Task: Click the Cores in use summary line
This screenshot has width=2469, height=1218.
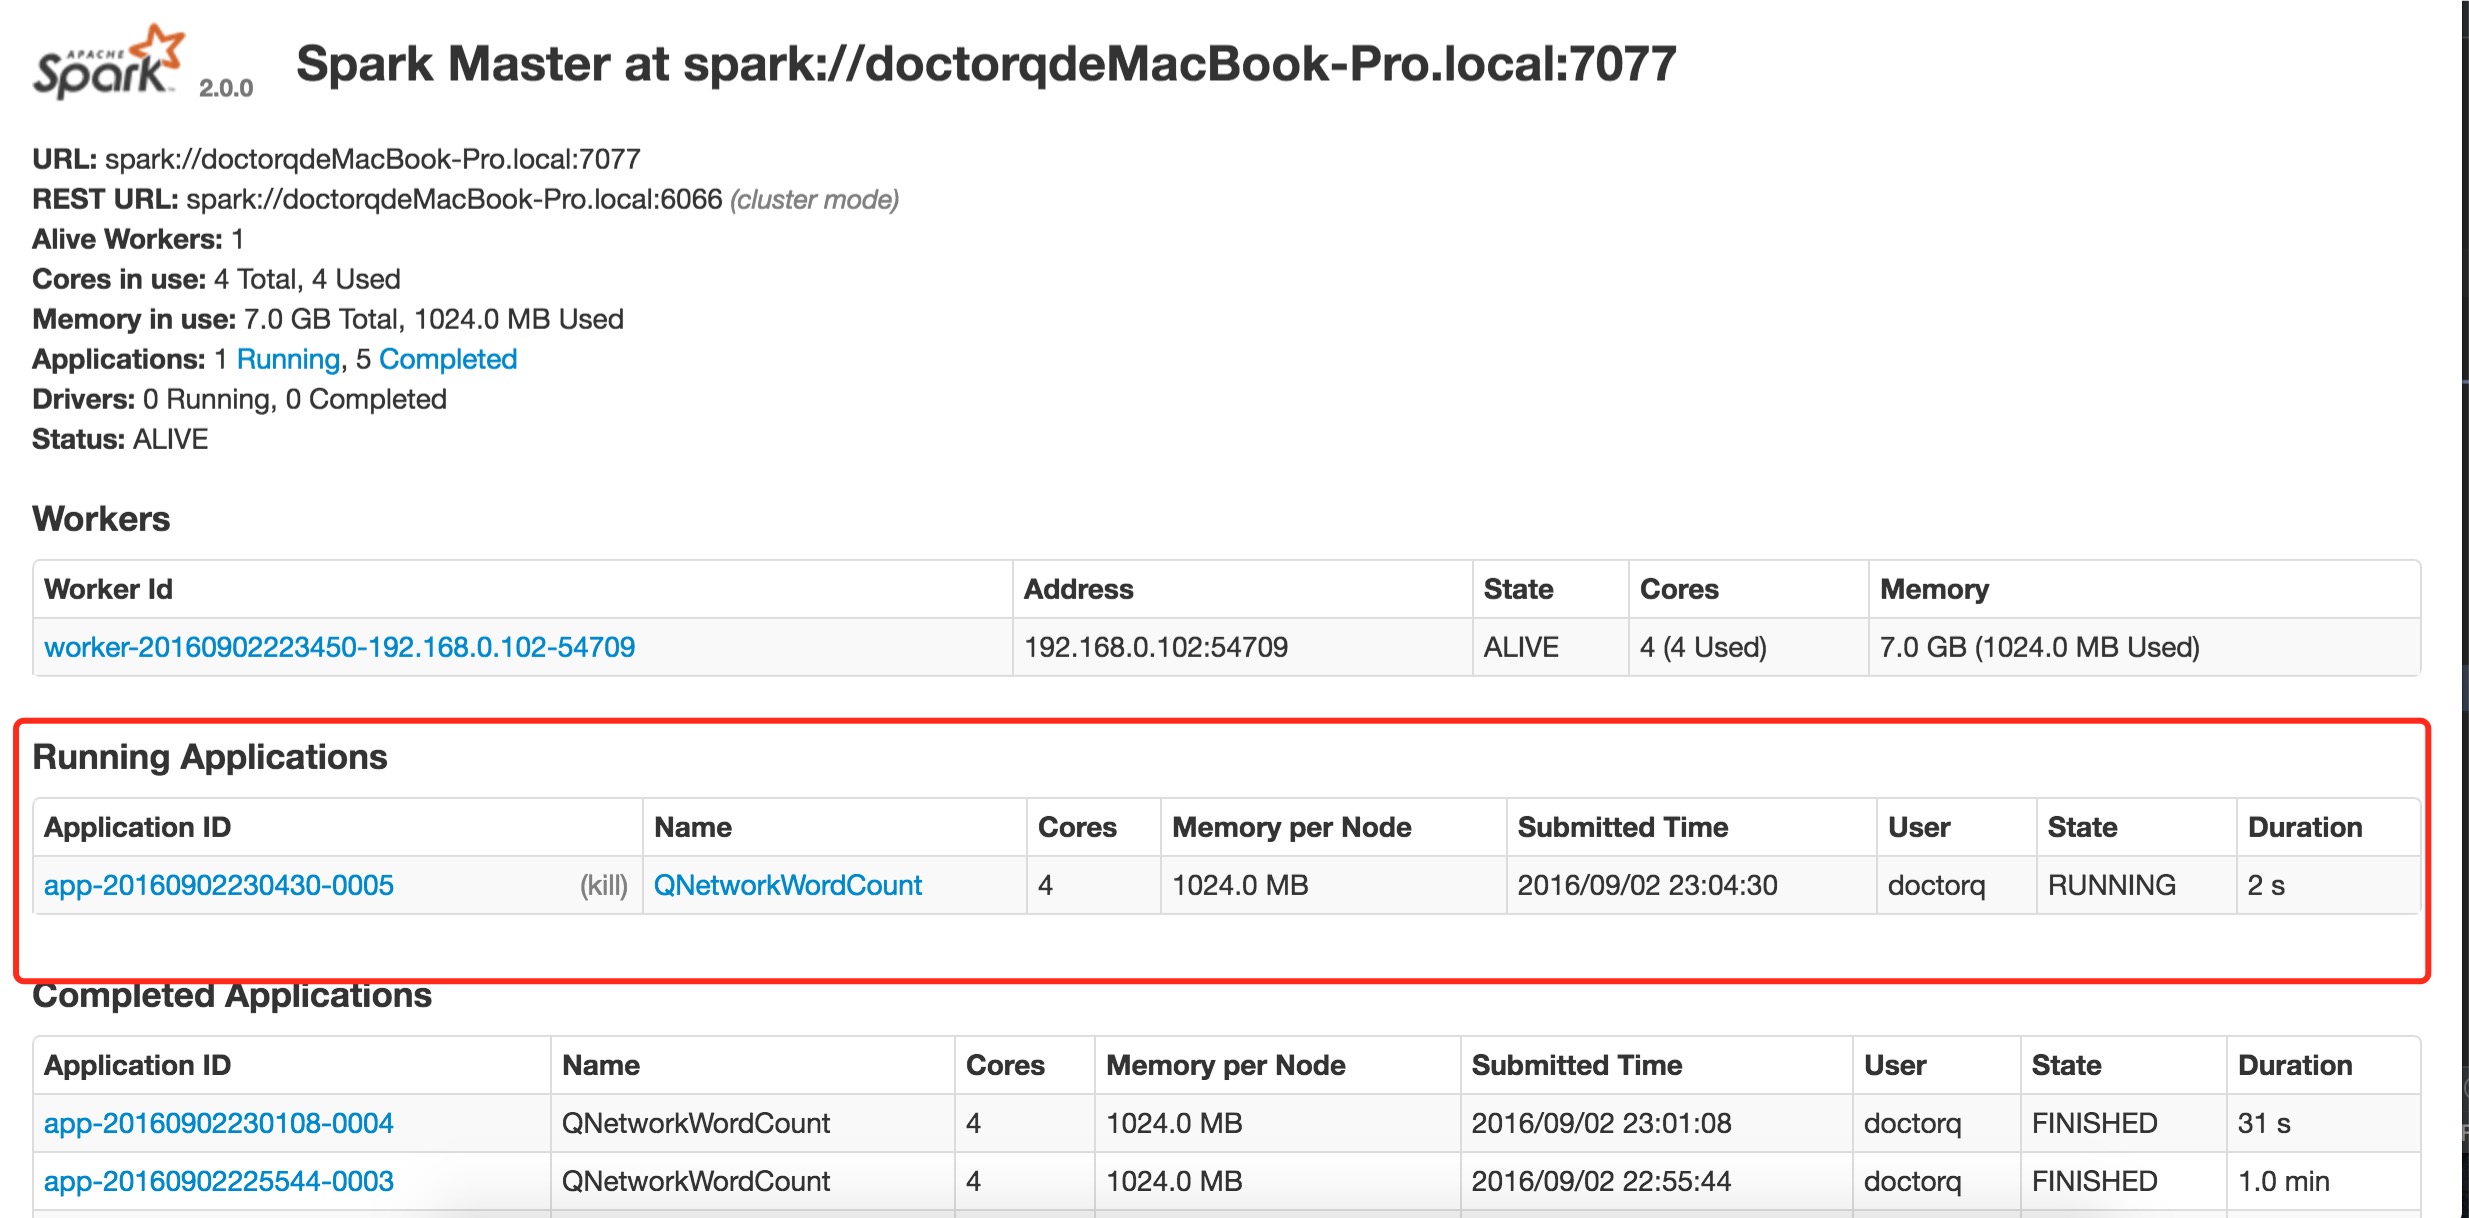Action: coord(216,279)
